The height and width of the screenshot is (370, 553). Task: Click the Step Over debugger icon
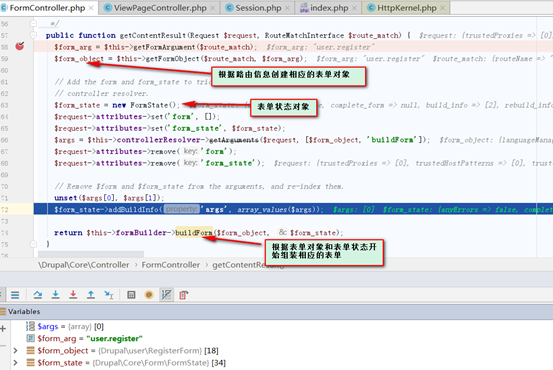pyautogui.click(x=38, y=295)
